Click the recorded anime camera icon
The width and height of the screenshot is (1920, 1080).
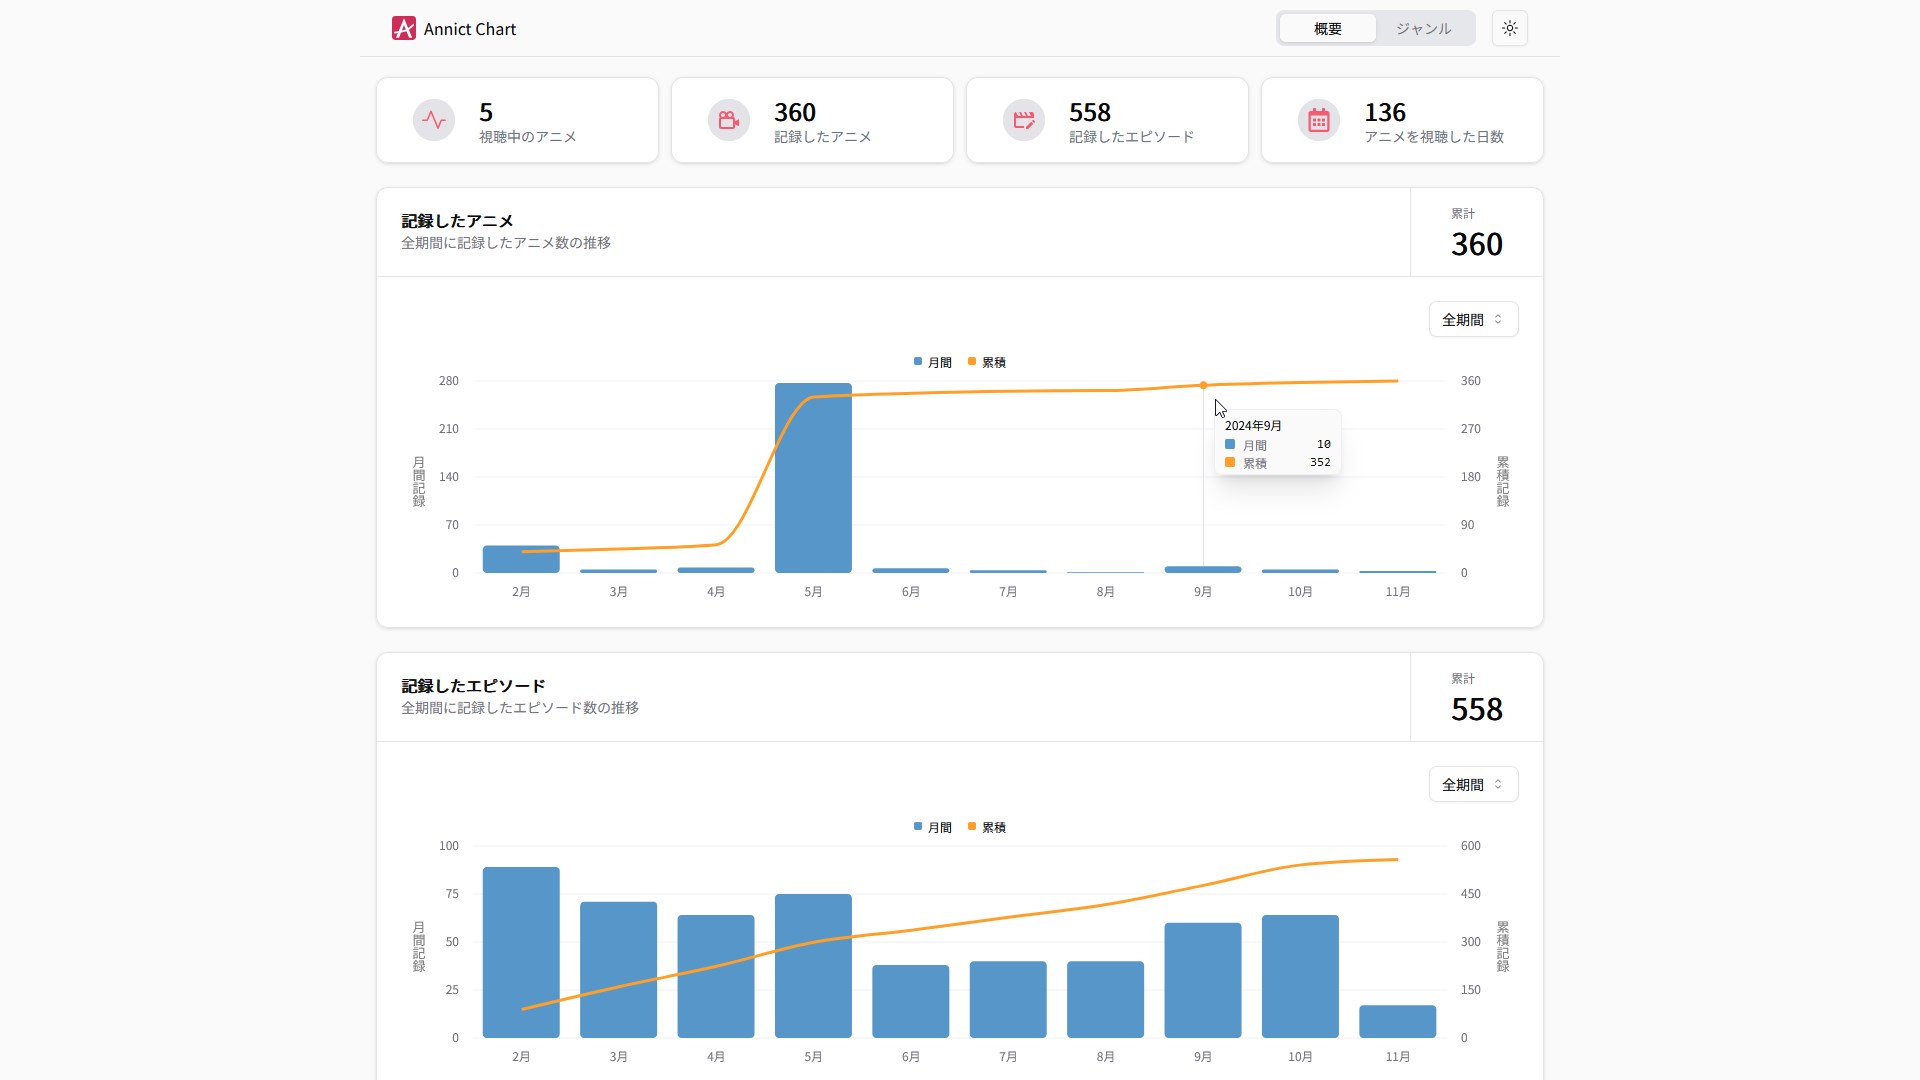(x=729, y=120)
